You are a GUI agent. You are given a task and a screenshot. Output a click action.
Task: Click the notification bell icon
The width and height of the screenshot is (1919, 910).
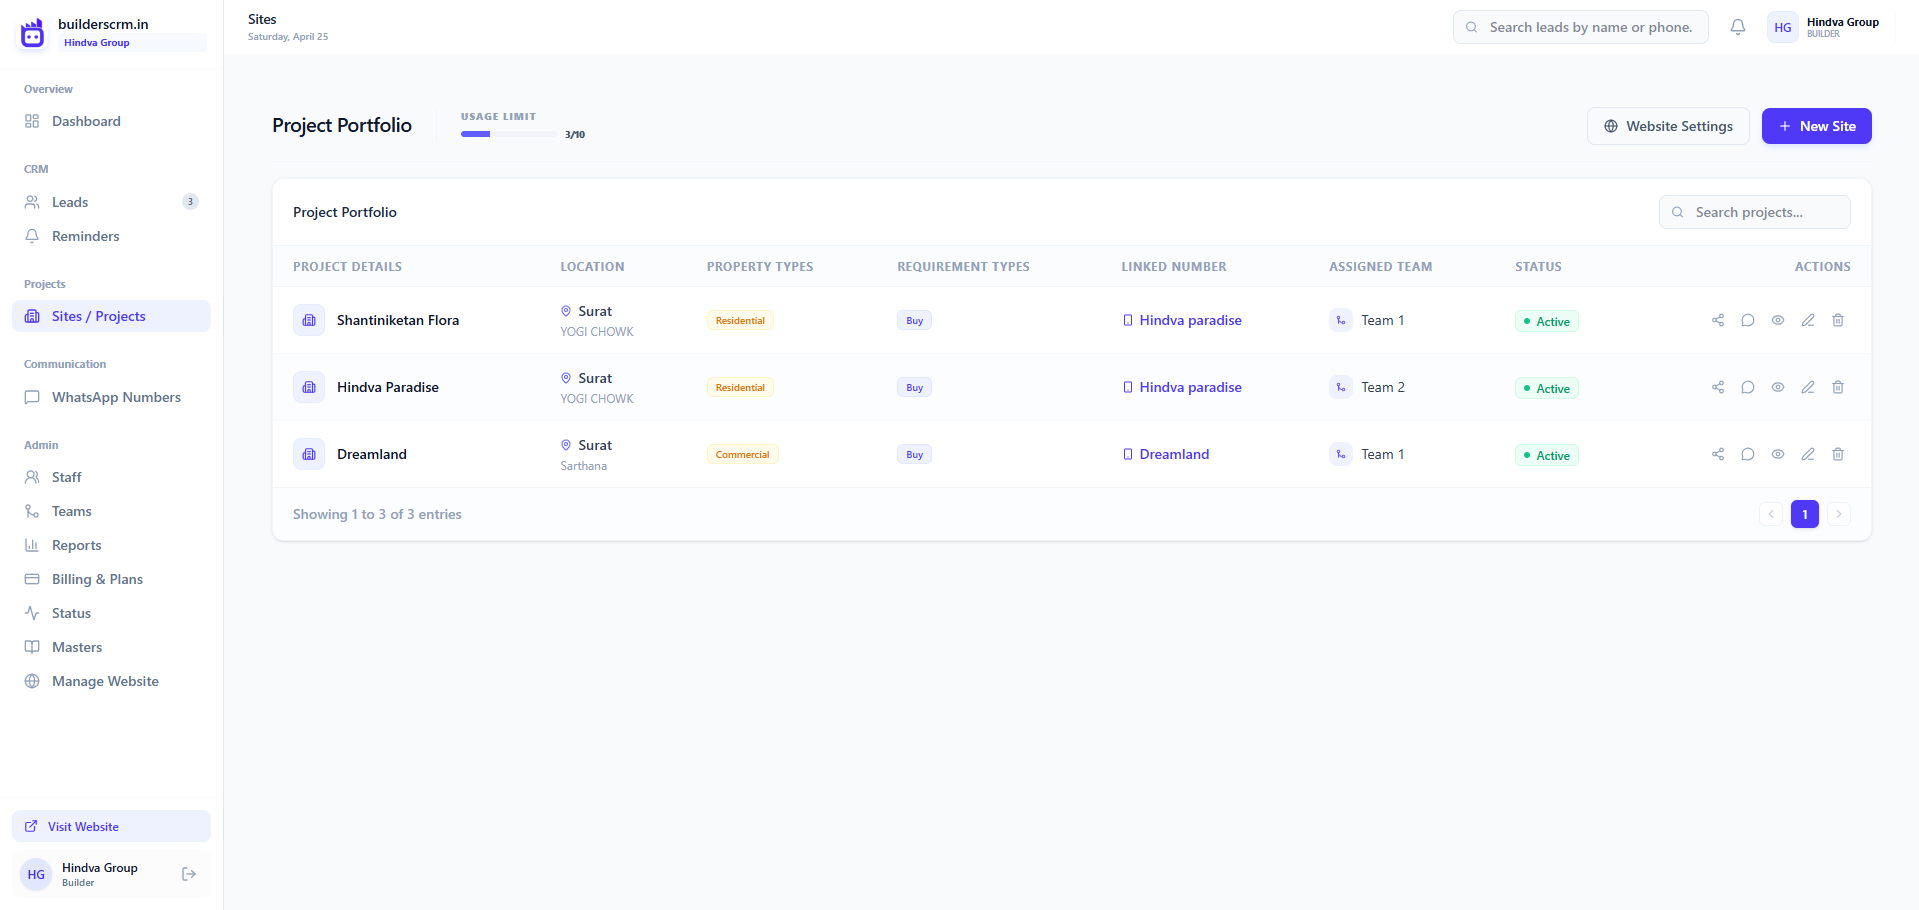pos(1738,27)
